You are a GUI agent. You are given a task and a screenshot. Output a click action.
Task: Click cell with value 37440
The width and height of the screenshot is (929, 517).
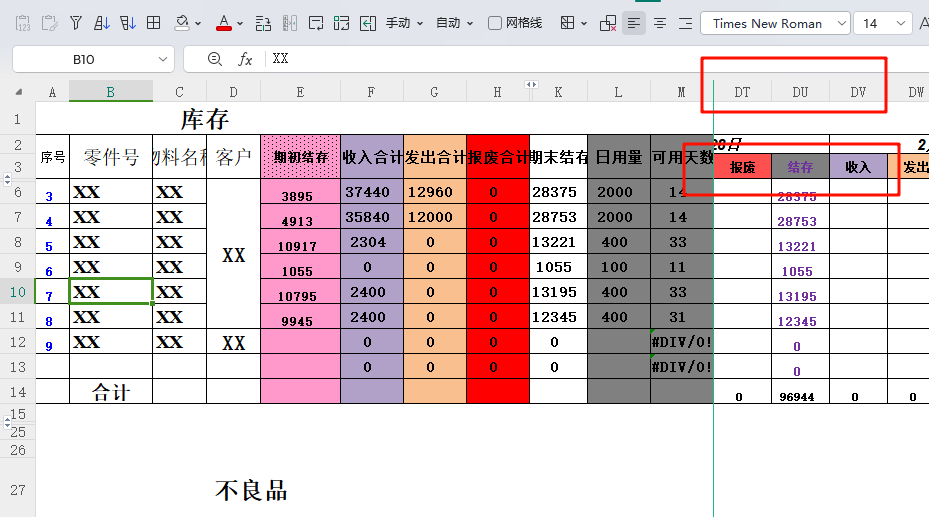pos(372,192)
